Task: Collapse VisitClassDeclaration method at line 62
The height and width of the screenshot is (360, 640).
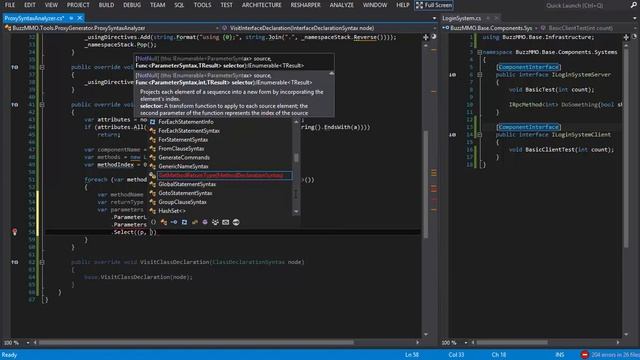Action: (x=42, y=262)
